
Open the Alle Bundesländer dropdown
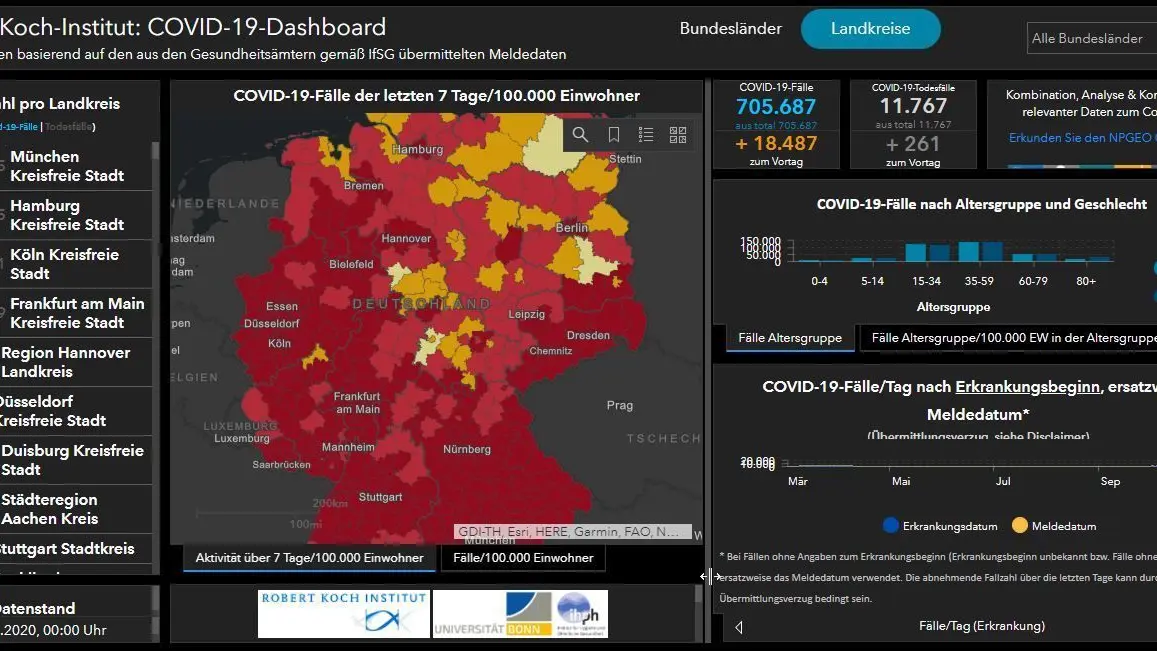tap(1092, 38)
